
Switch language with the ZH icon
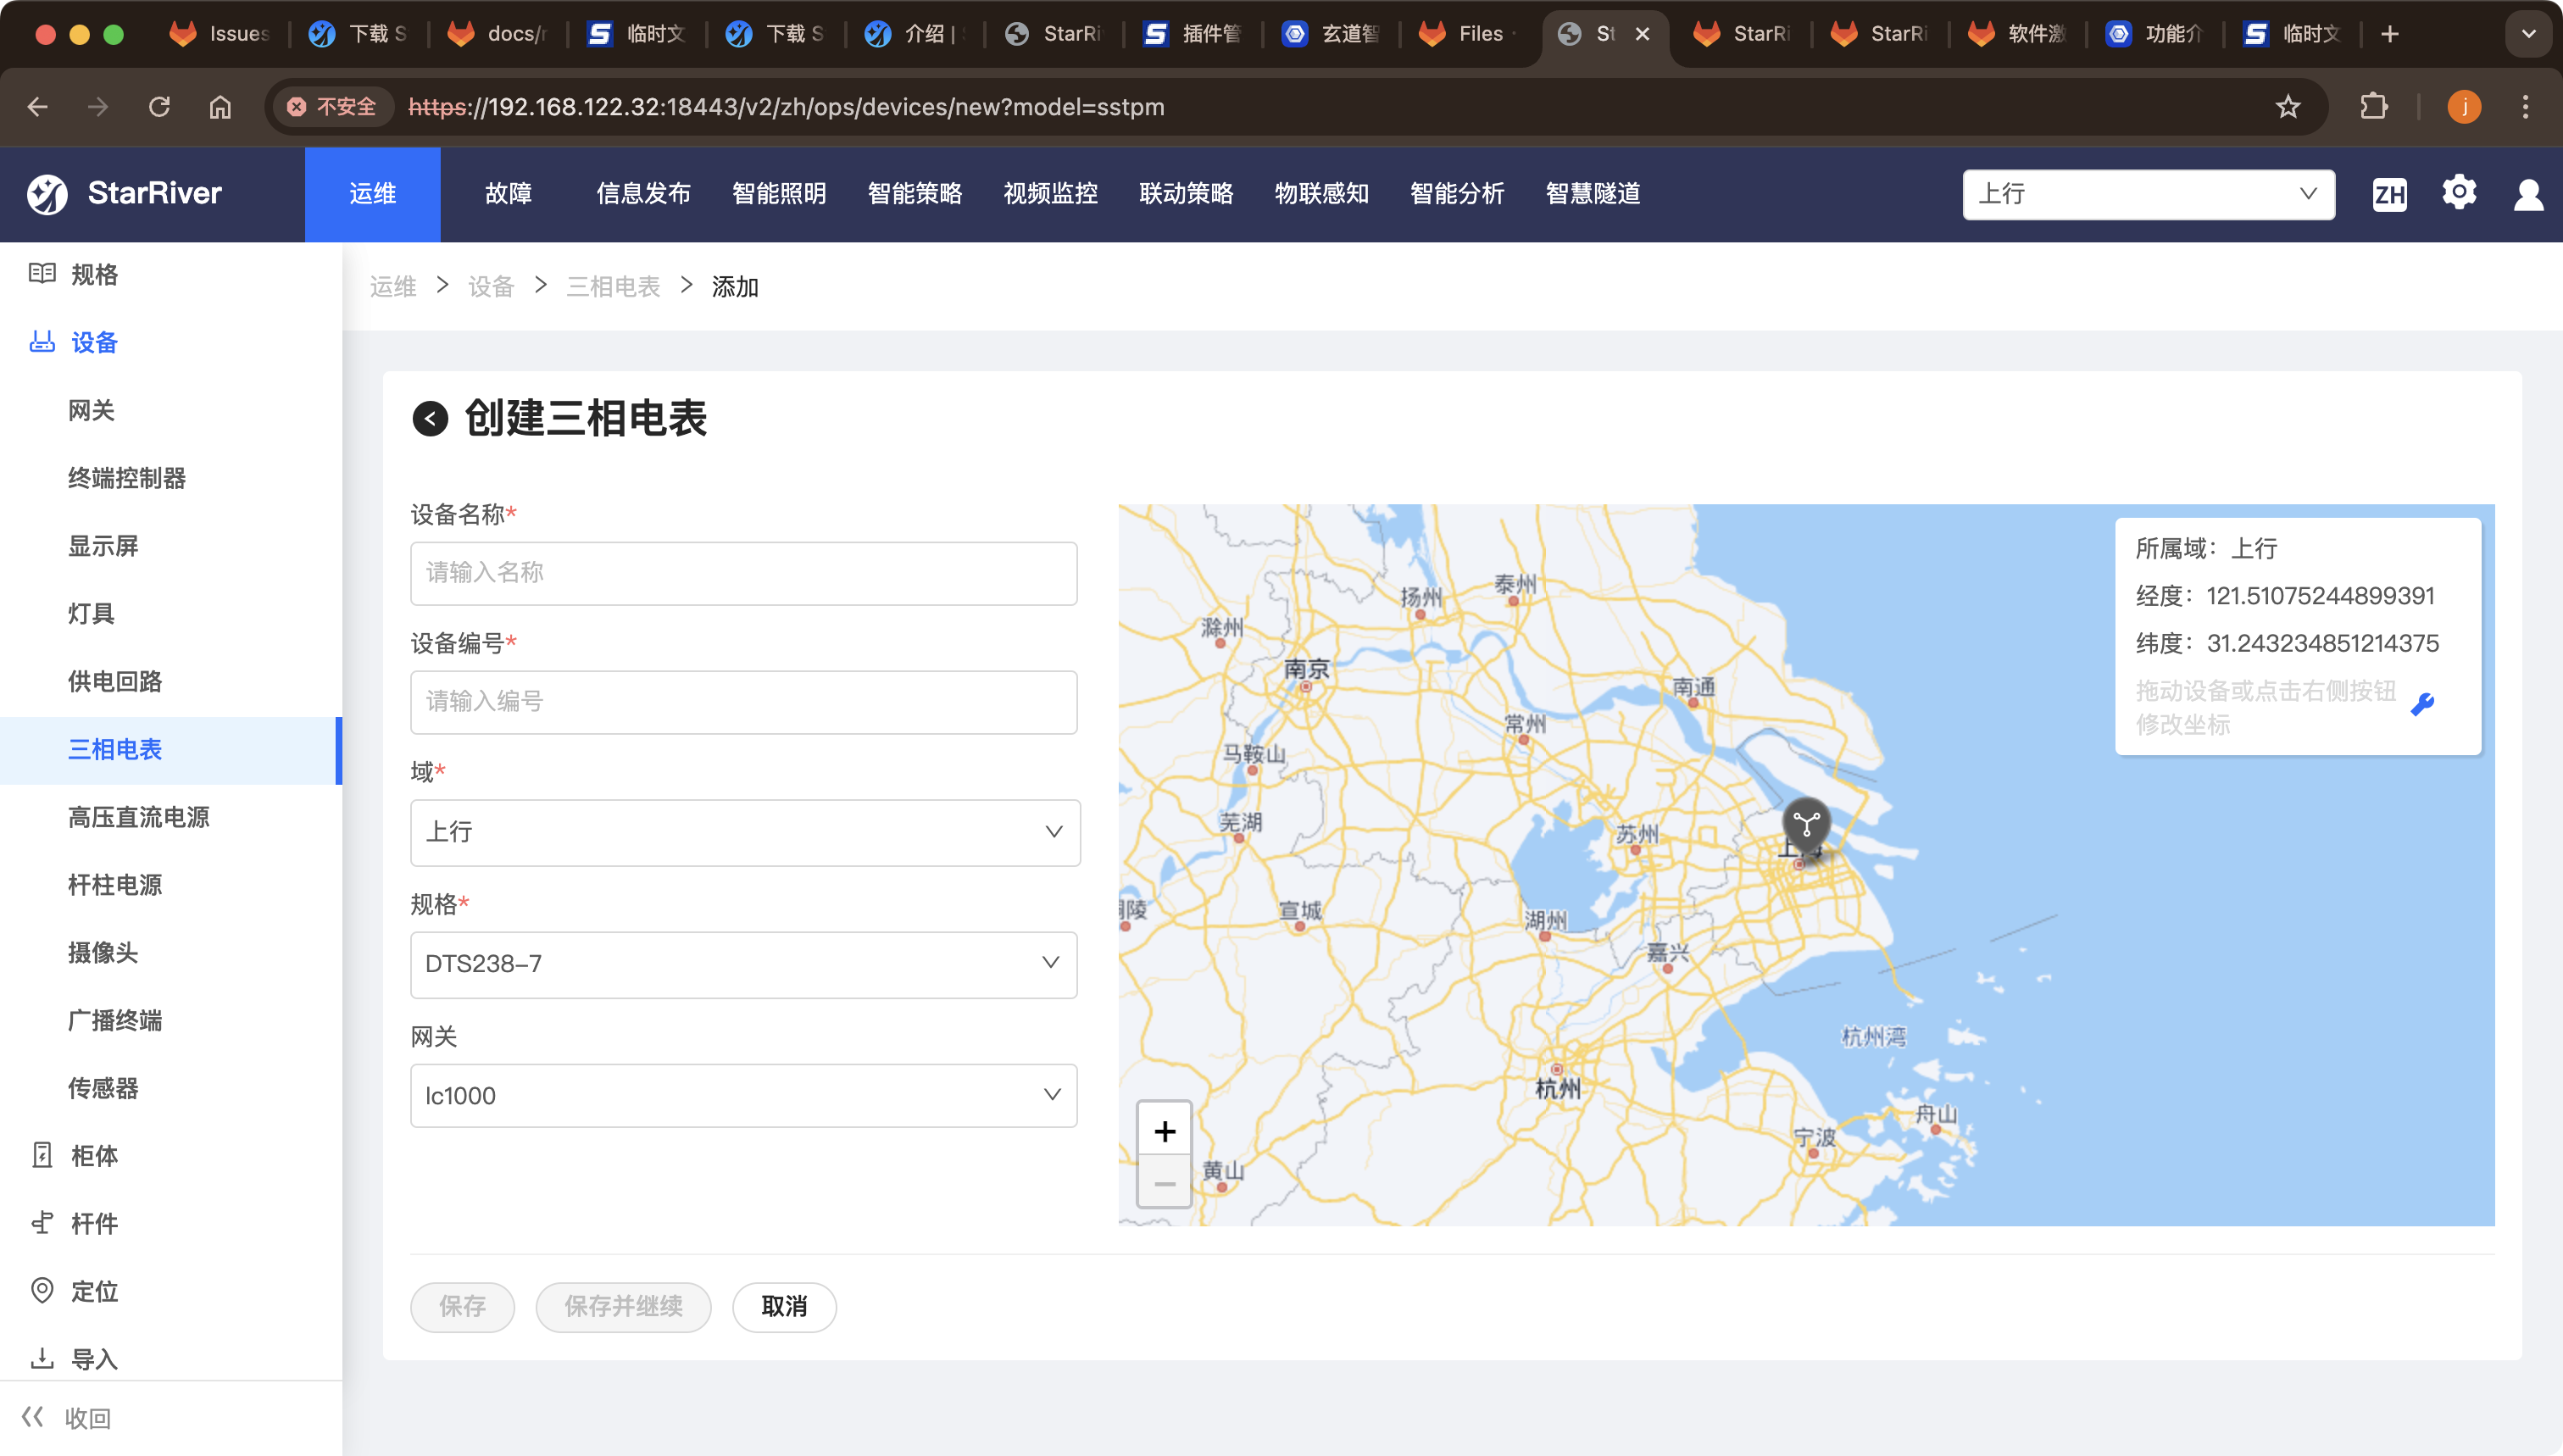tap(2390, 194)
